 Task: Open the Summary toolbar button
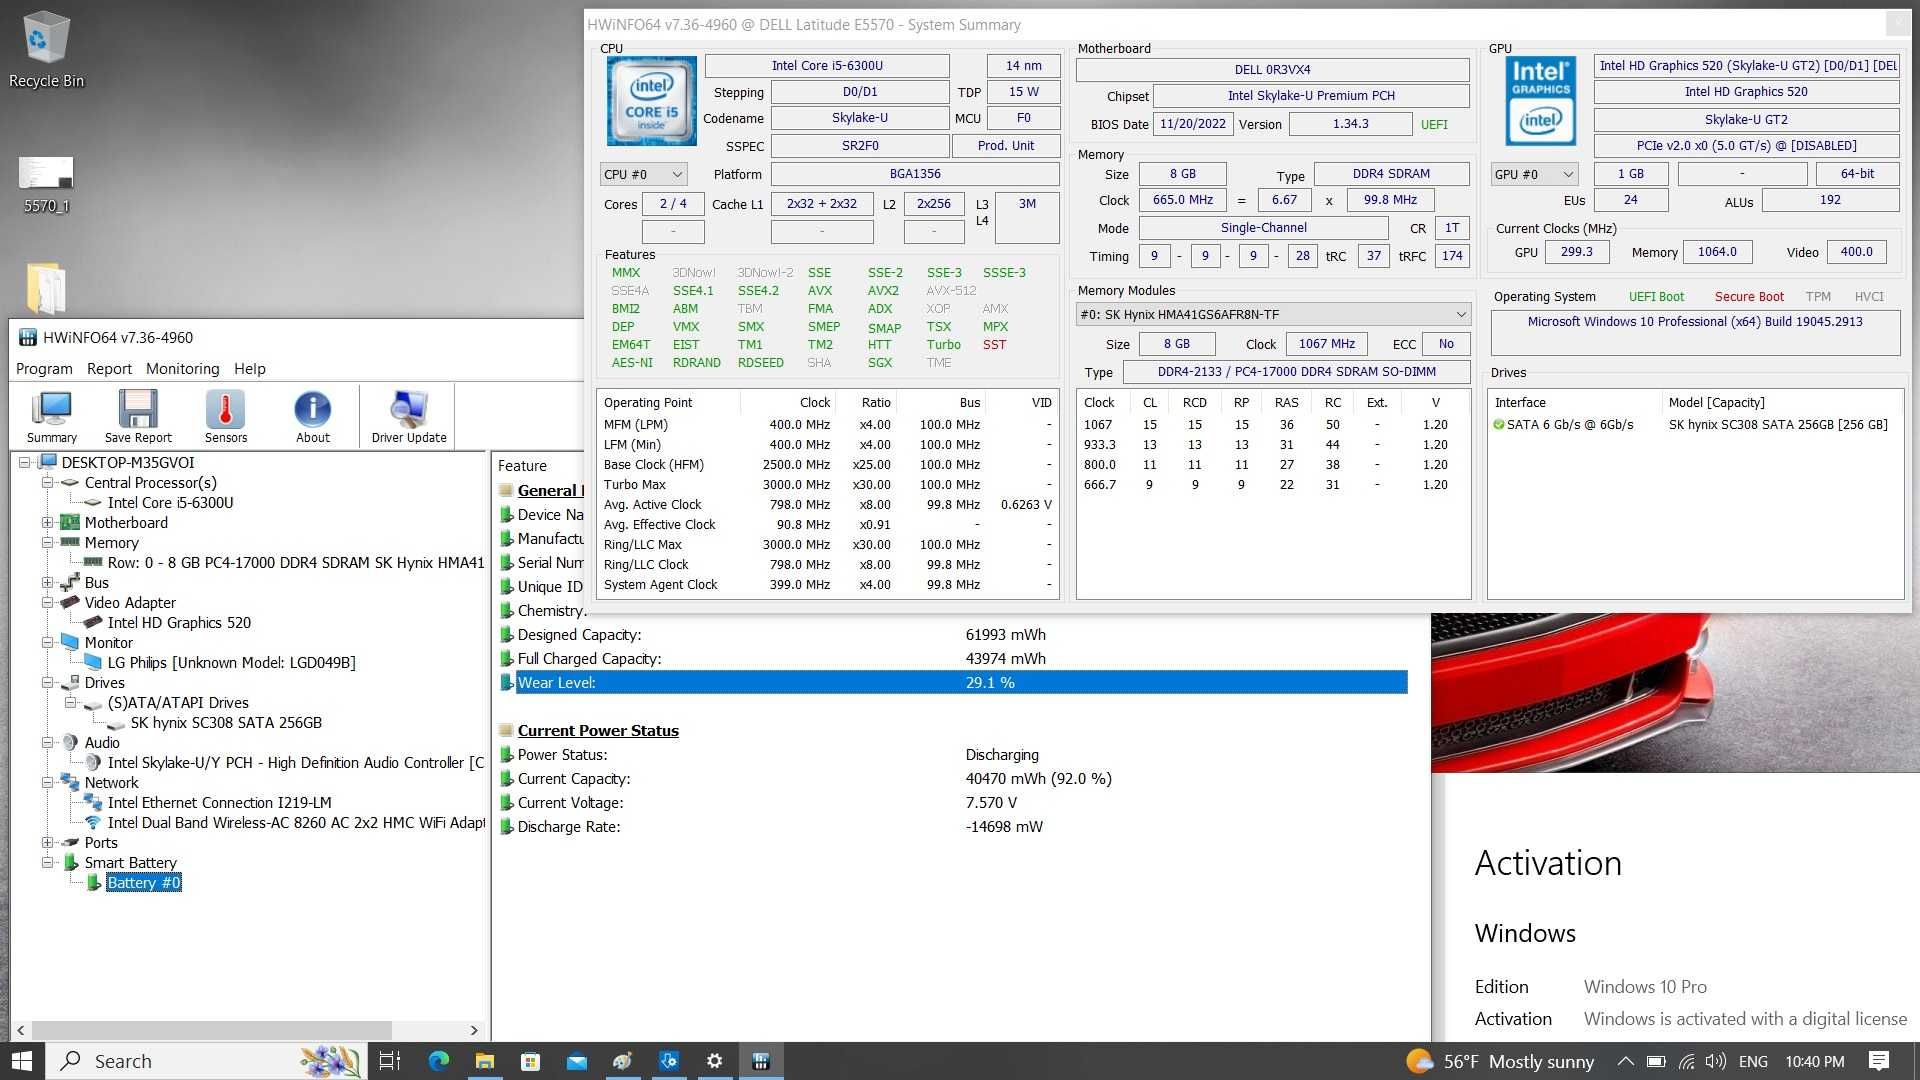(52, 416)
